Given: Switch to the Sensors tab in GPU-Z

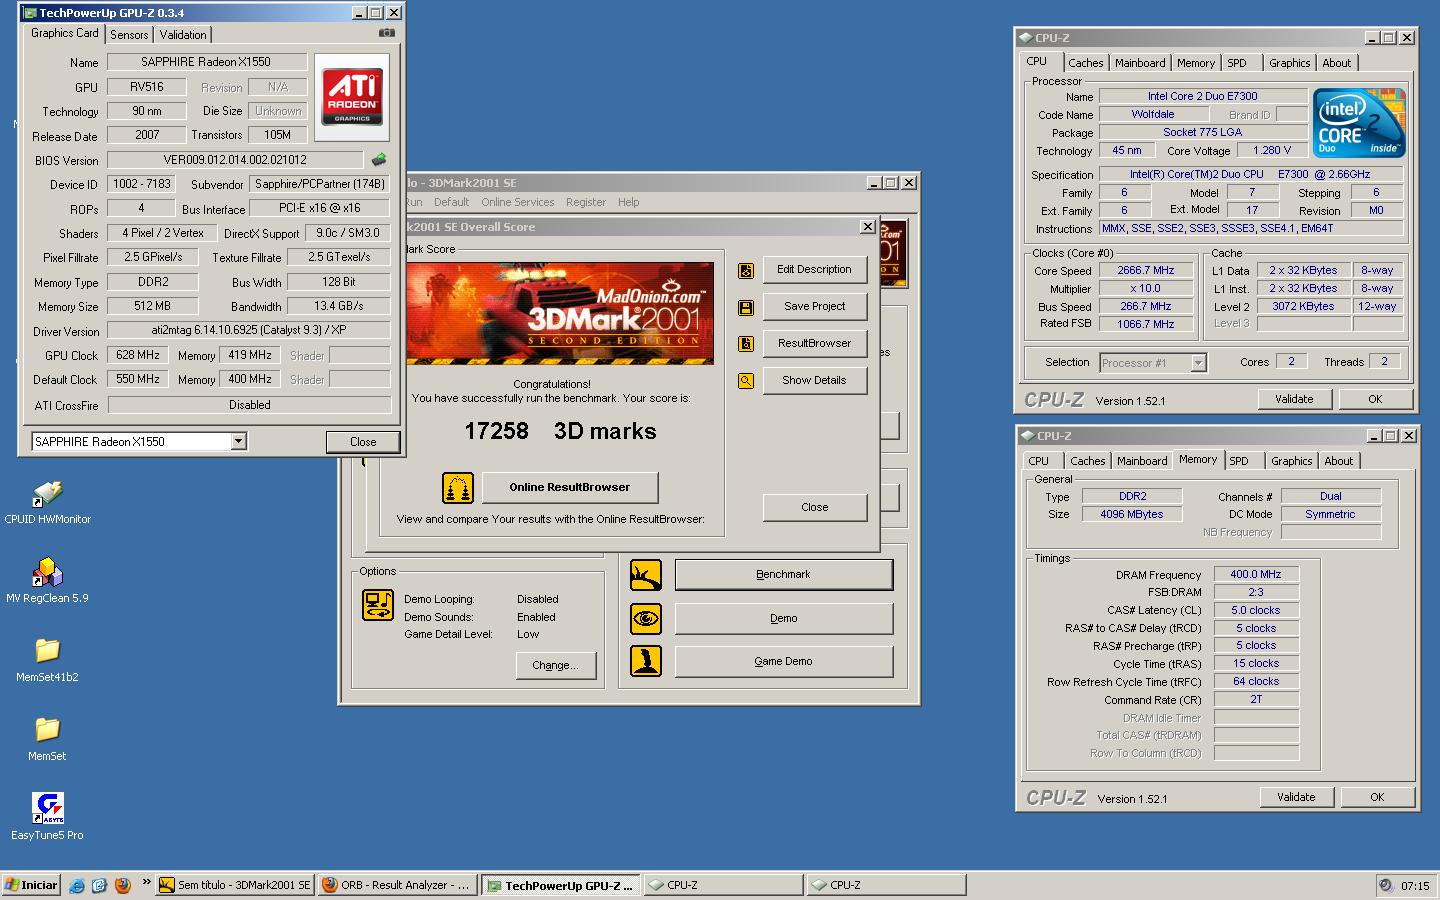Looking at the screenshot, I should tap(129, 34).
